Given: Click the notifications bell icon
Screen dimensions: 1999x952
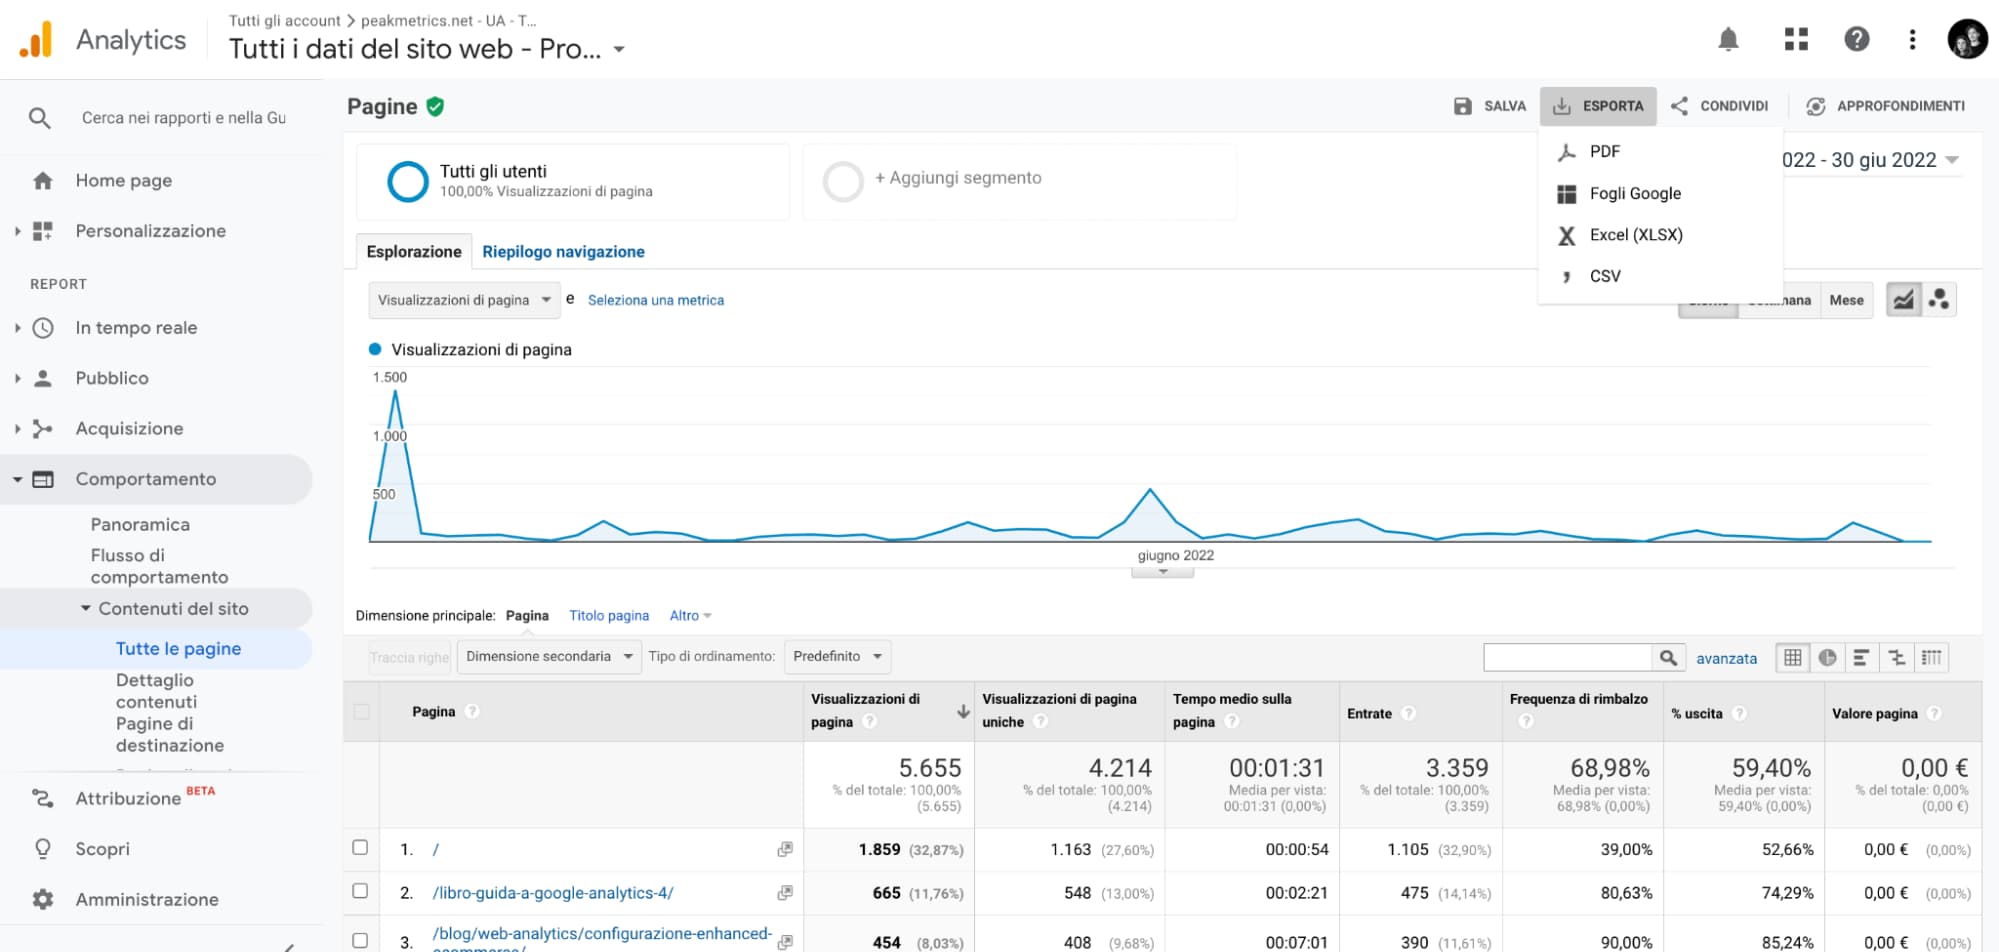Looking at the screenshot, I should pyautogui.click(x=1728, y=39).
